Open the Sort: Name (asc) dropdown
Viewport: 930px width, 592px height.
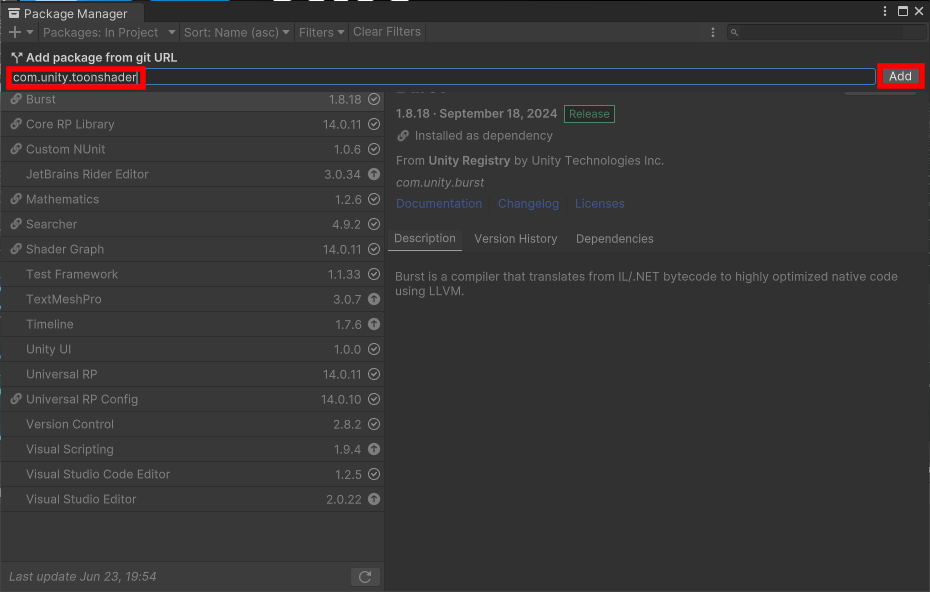pyautogui.click(x=237, y=32)
